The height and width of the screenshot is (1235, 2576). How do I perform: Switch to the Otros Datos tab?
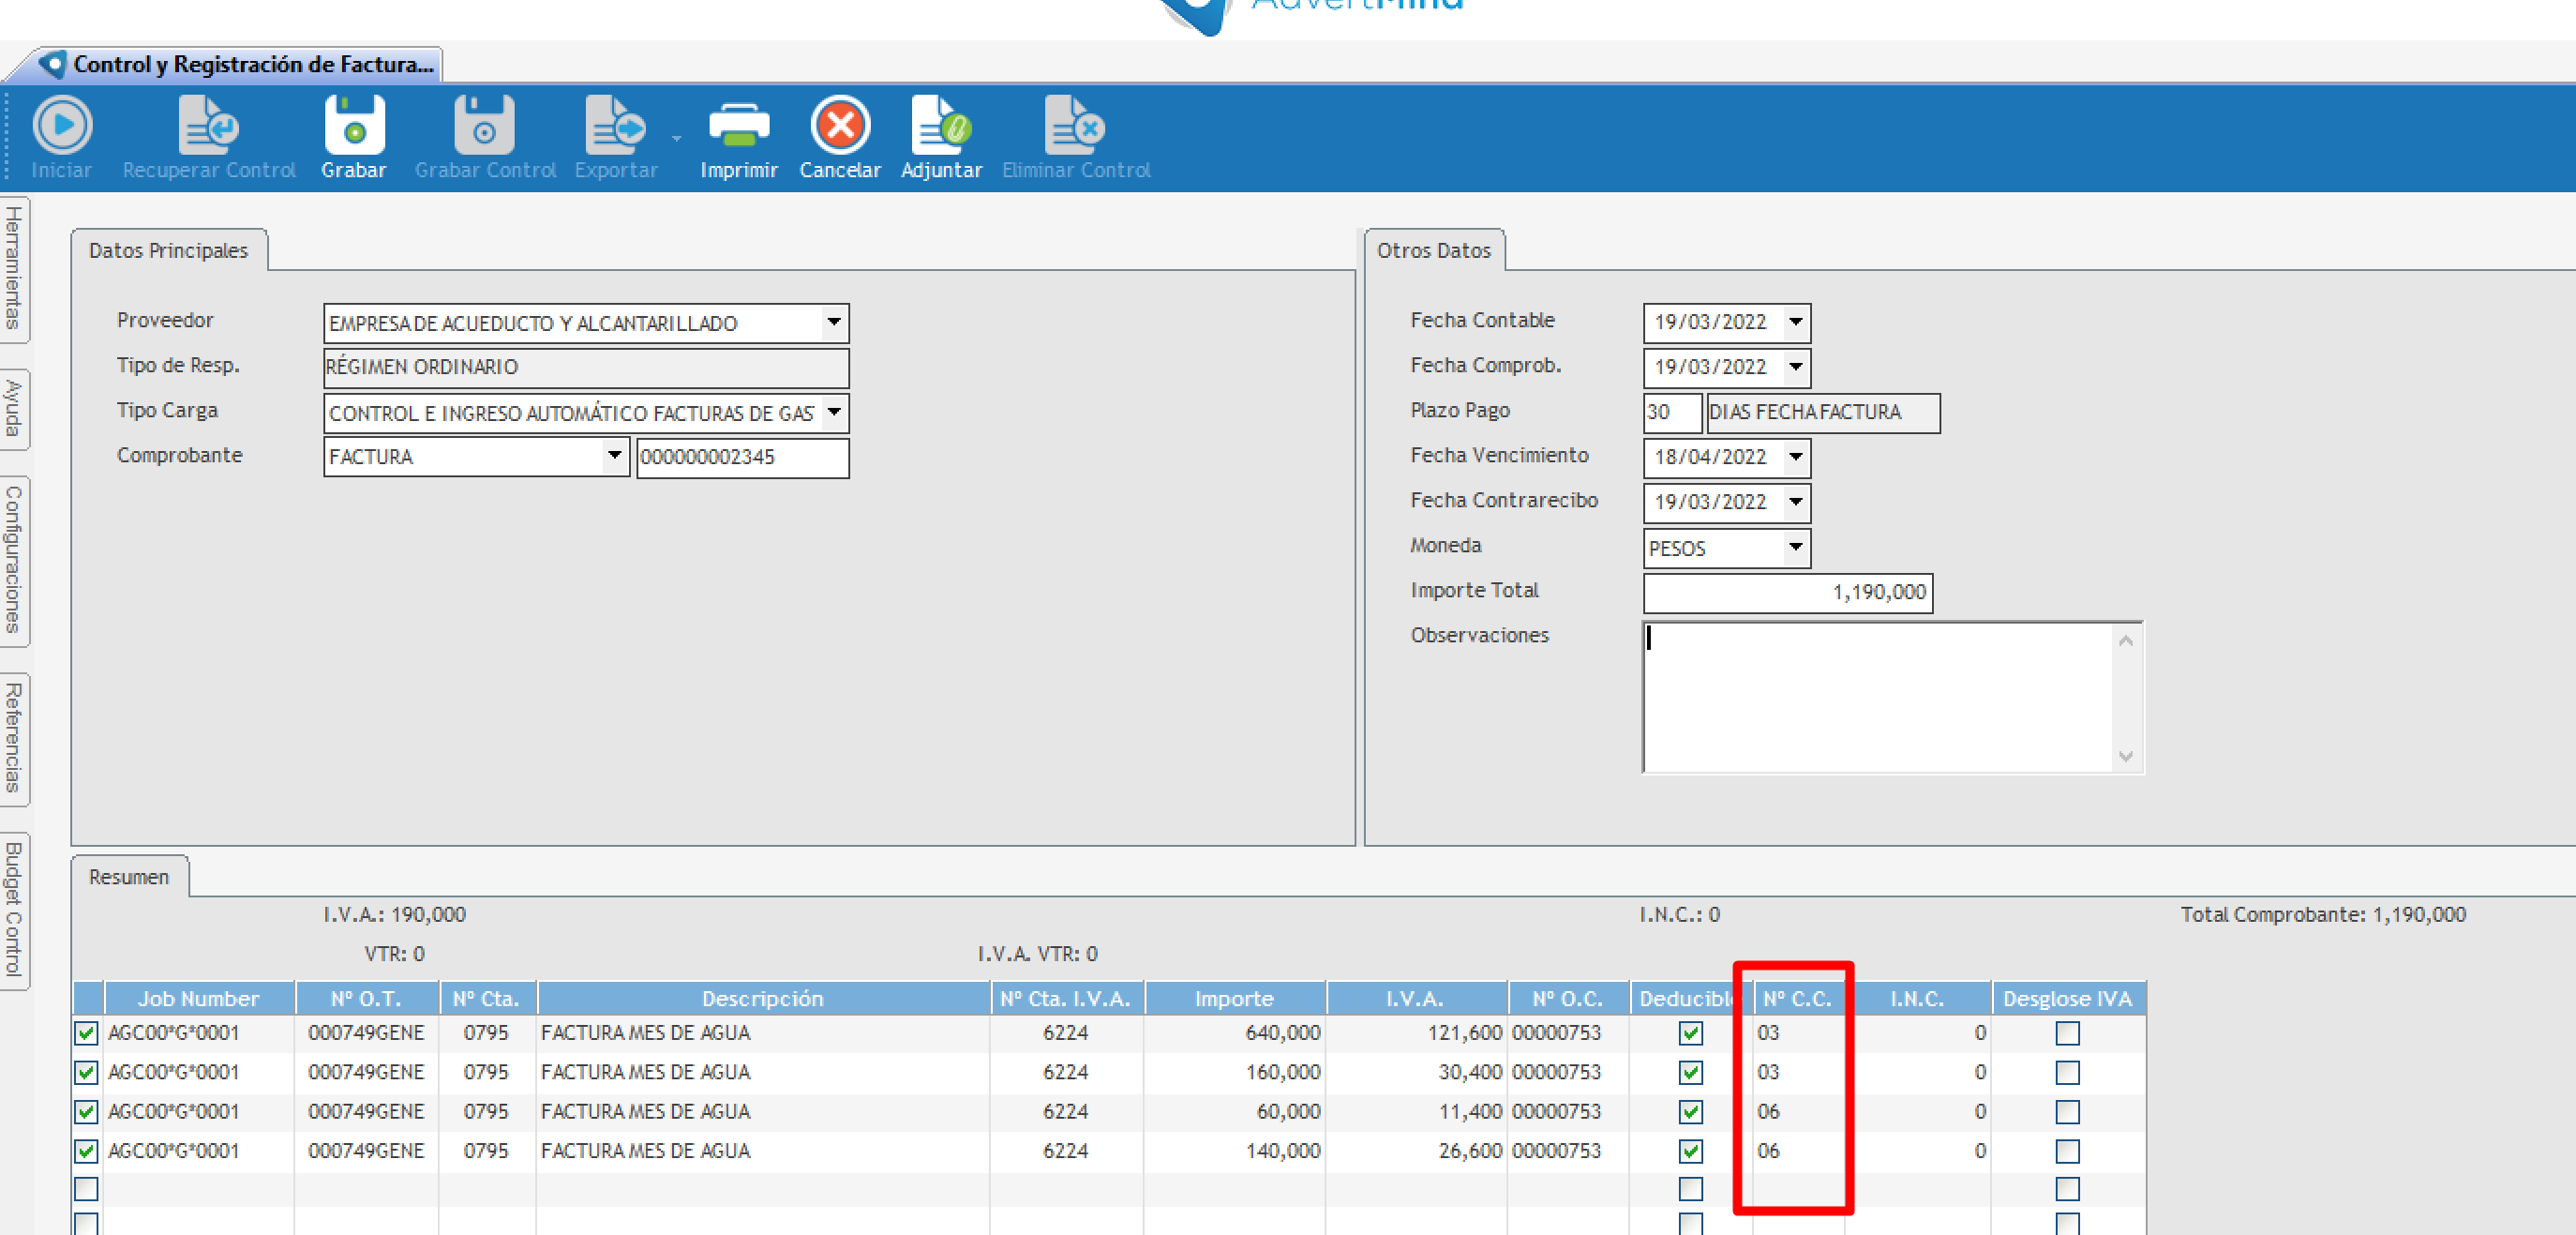pyautogui.click(x=1433, y=250)
